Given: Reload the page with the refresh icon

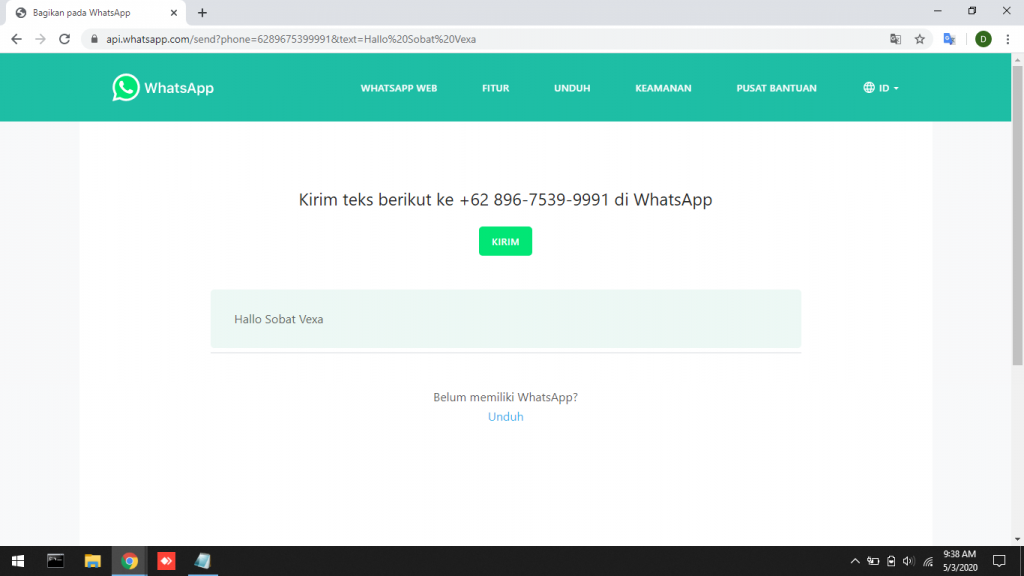Looking at the screenshot, I should coord(64,39).
